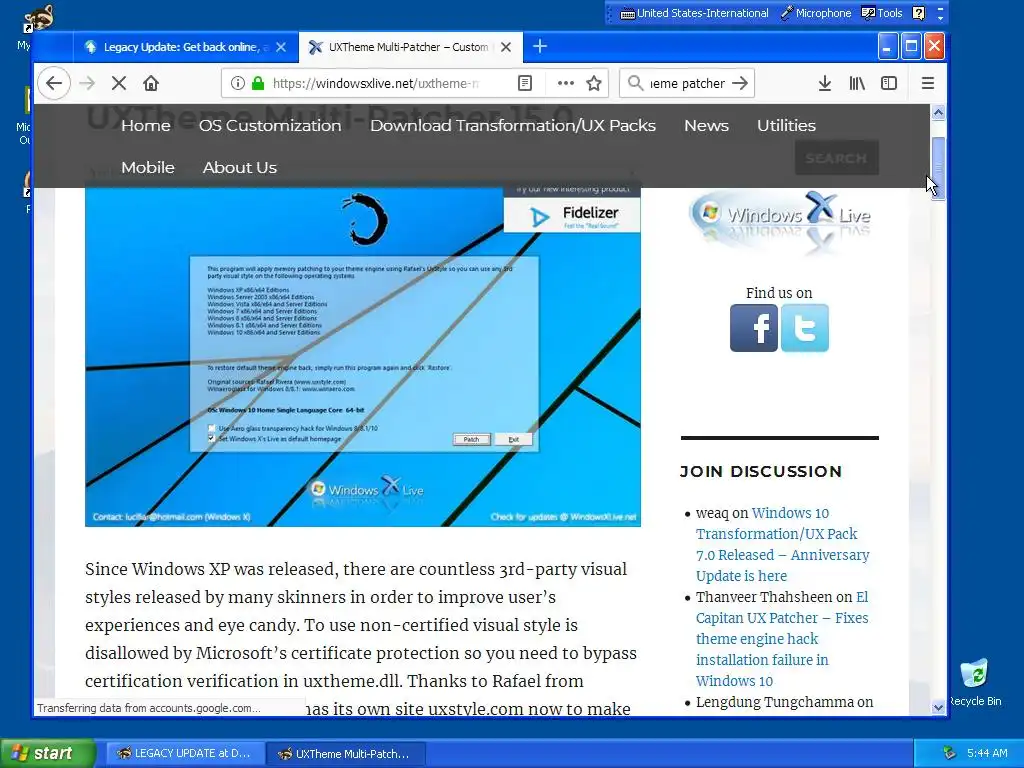Open the OS Customization menu
This screenshot has width=1024, height=768.
[x=270, y=125]
